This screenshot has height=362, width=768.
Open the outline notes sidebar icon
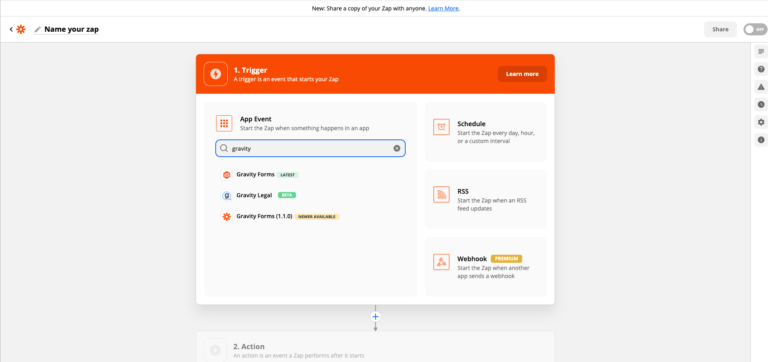pos(761,51)
